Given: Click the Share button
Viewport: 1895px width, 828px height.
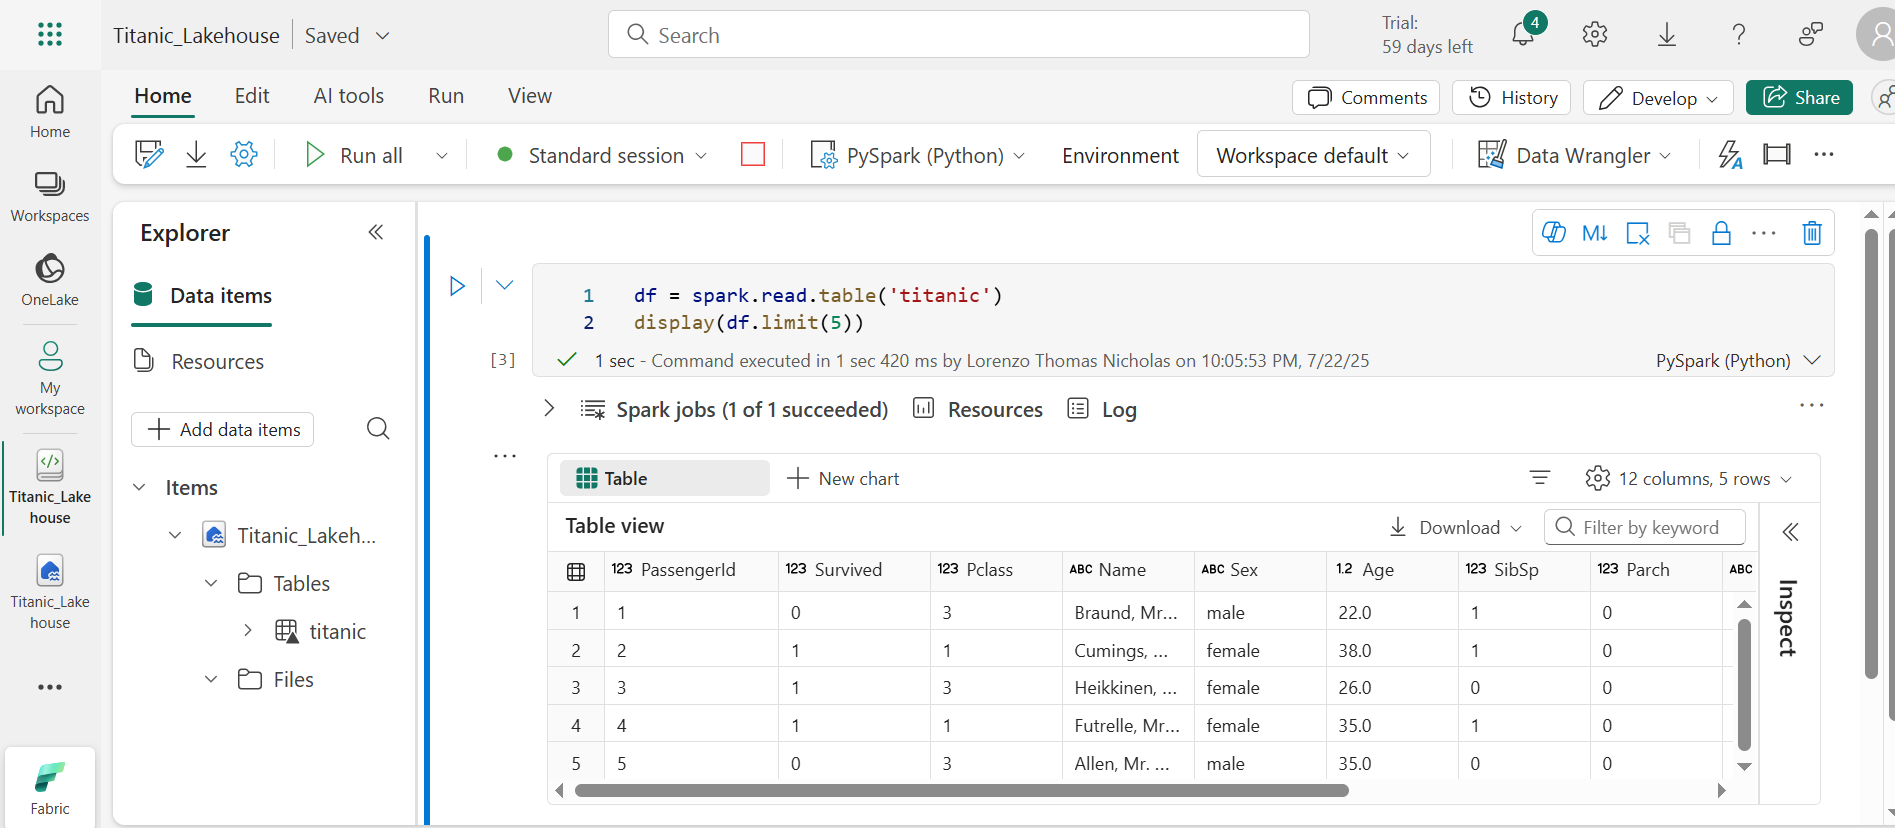Looking at the screenshot, I should point(1799,97).
